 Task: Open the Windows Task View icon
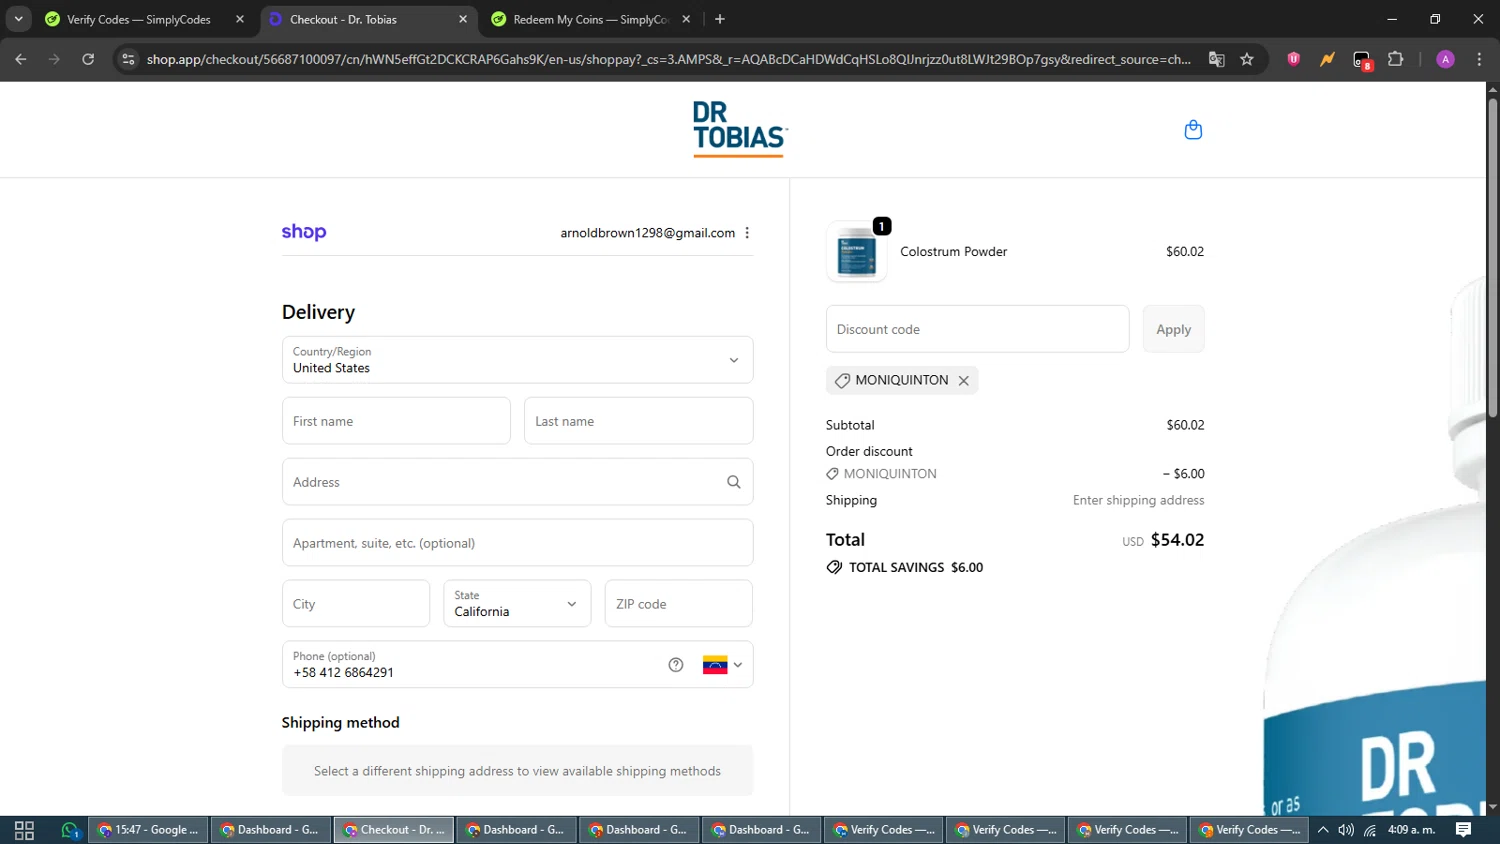24,830
